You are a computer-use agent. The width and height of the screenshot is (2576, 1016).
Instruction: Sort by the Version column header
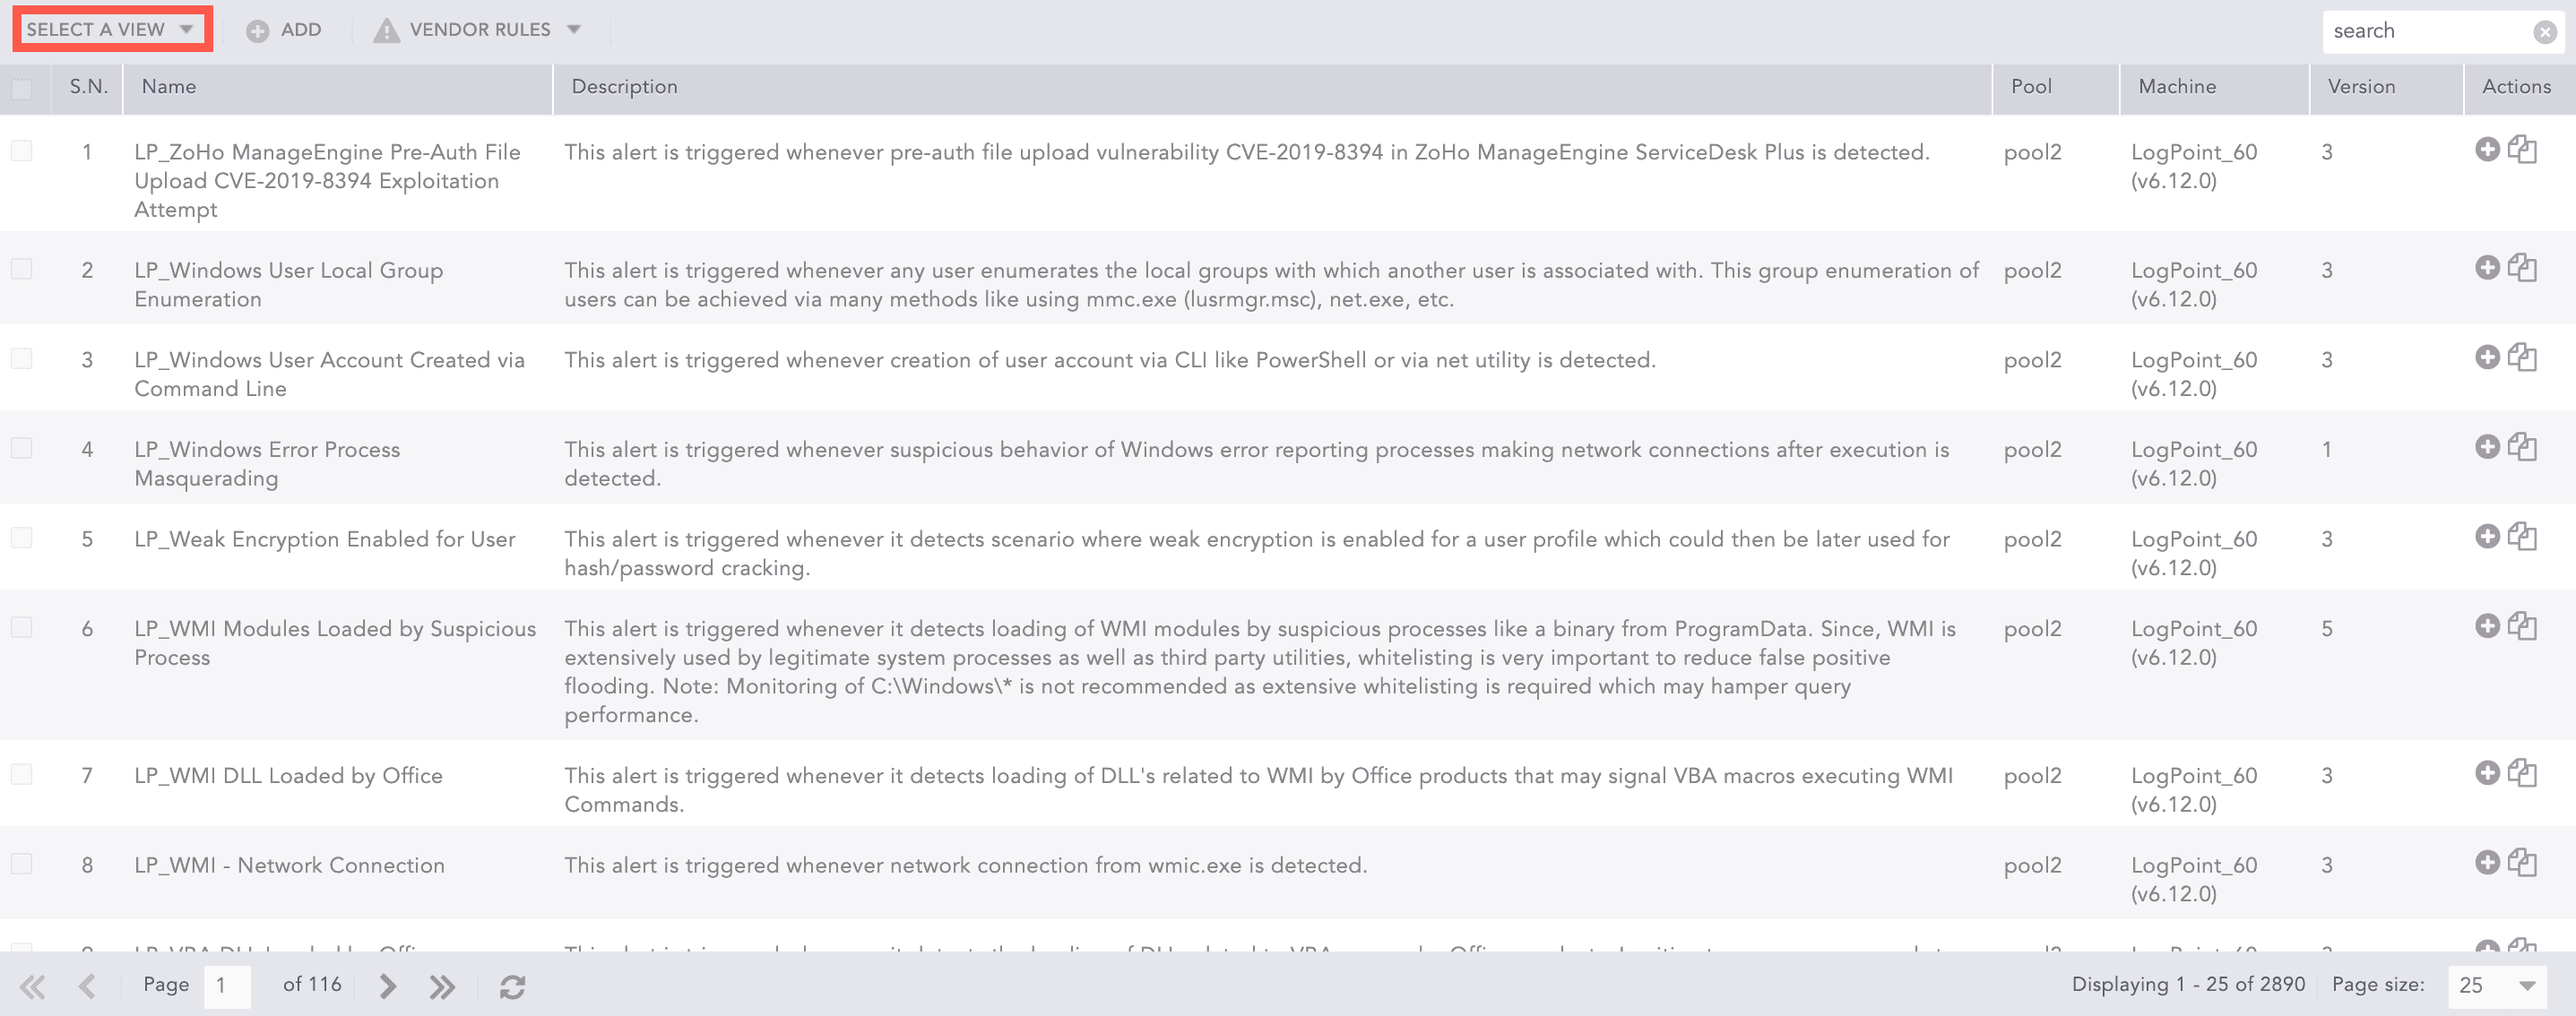coord(2361,87)
